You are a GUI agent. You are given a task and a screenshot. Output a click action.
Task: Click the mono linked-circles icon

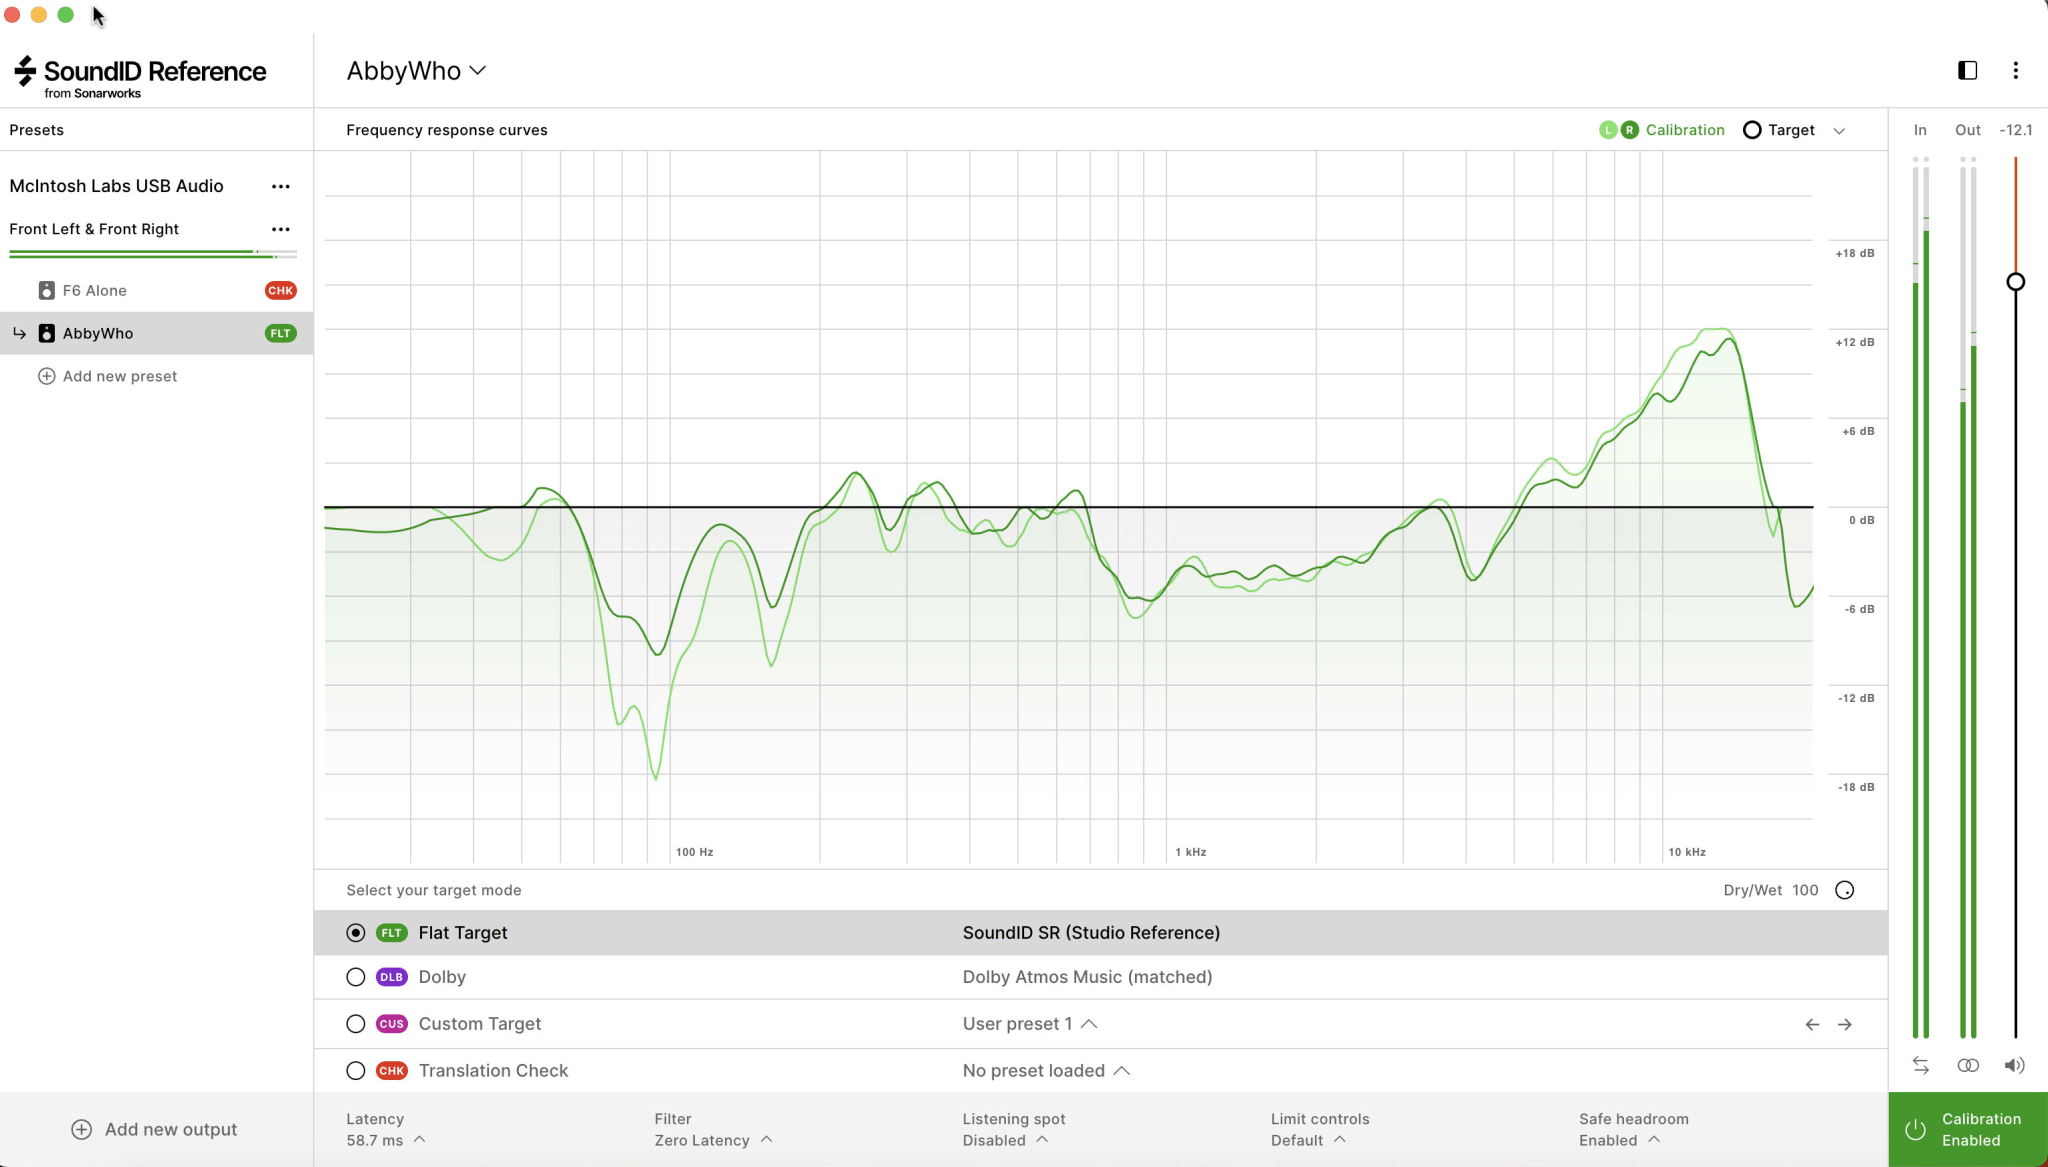coord(1968,1065)
